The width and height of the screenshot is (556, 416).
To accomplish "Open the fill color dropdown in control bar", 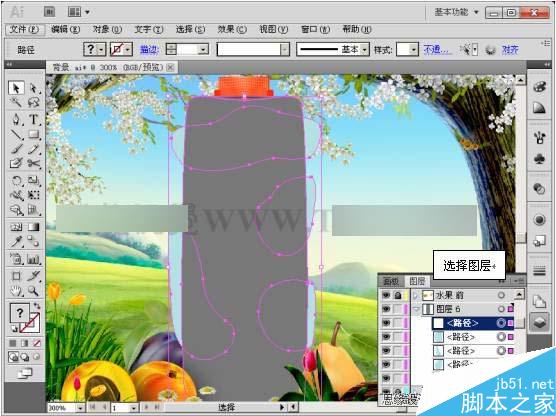I will pyautogui.click(x=101, y=50).
